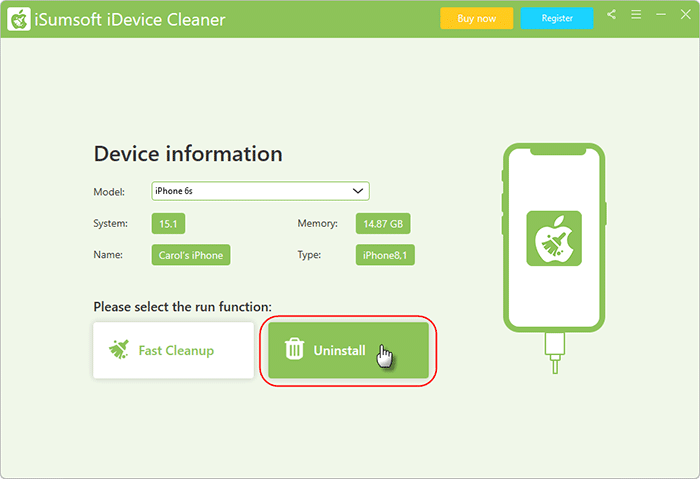Screen dimensions: 700x479
Task: Click the apple cleaner icon on phone
Action: coord(554,238)
